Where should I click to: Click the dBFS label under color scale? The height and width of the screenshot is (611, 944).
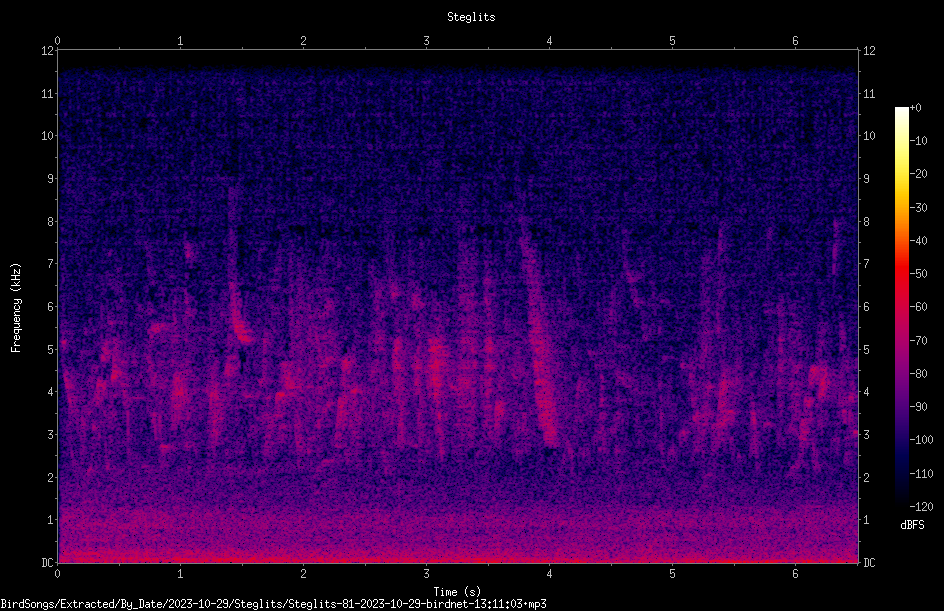tap(912, 525)
